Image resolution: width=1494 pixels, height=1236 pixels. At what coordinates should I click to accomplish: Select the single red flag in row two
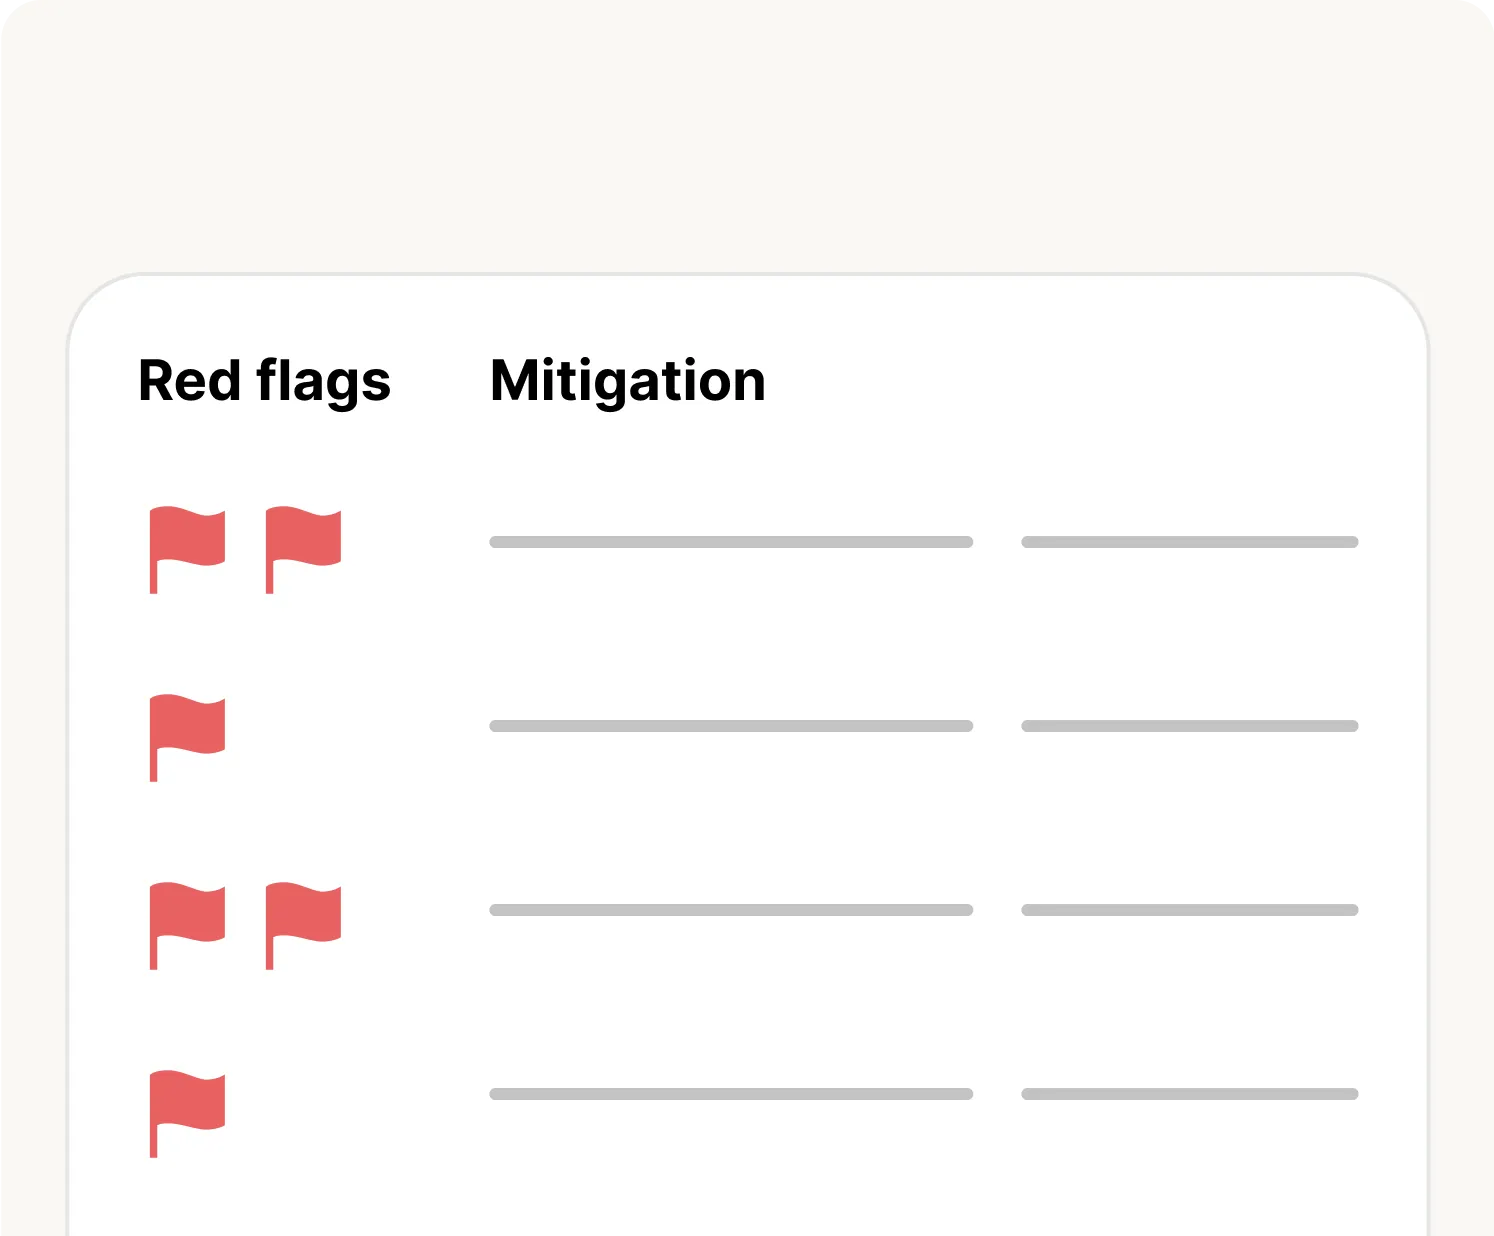click(187, 728)
